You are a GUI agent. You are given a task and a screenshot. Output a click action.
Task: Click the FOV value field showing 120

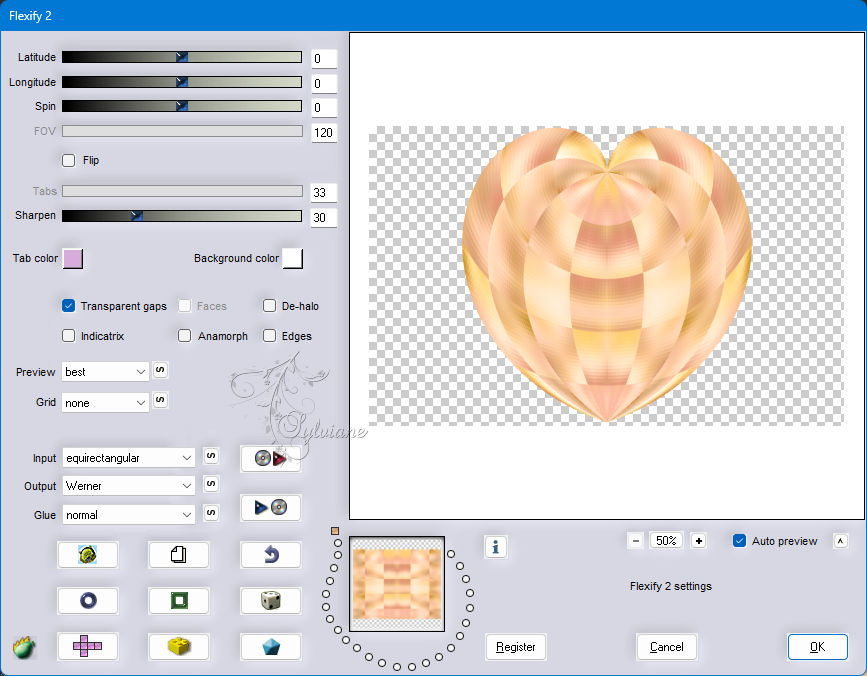point(324,132)
